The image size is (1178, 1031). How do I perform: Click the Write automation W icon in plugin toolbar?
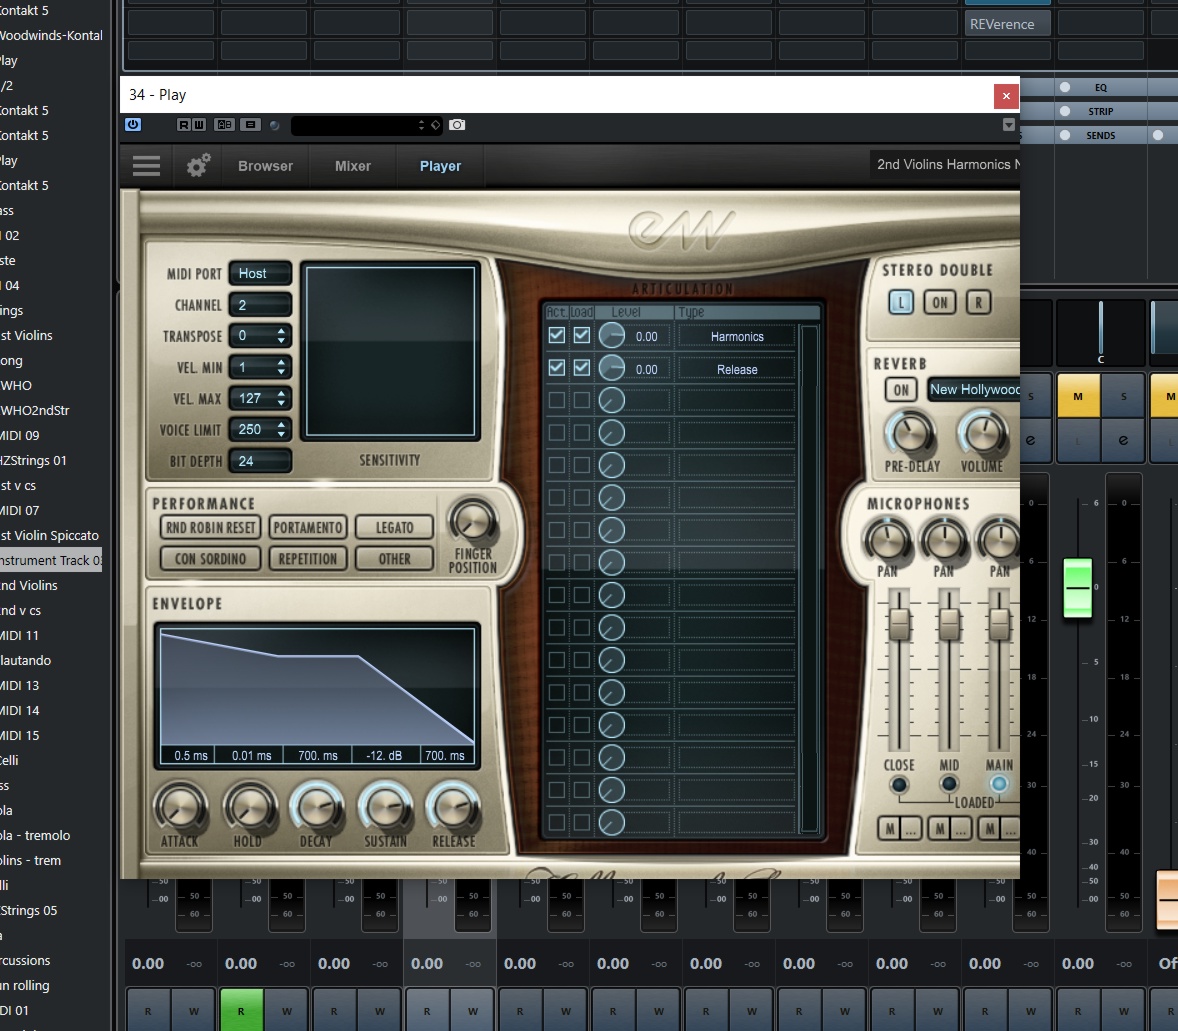pos(198,125)
